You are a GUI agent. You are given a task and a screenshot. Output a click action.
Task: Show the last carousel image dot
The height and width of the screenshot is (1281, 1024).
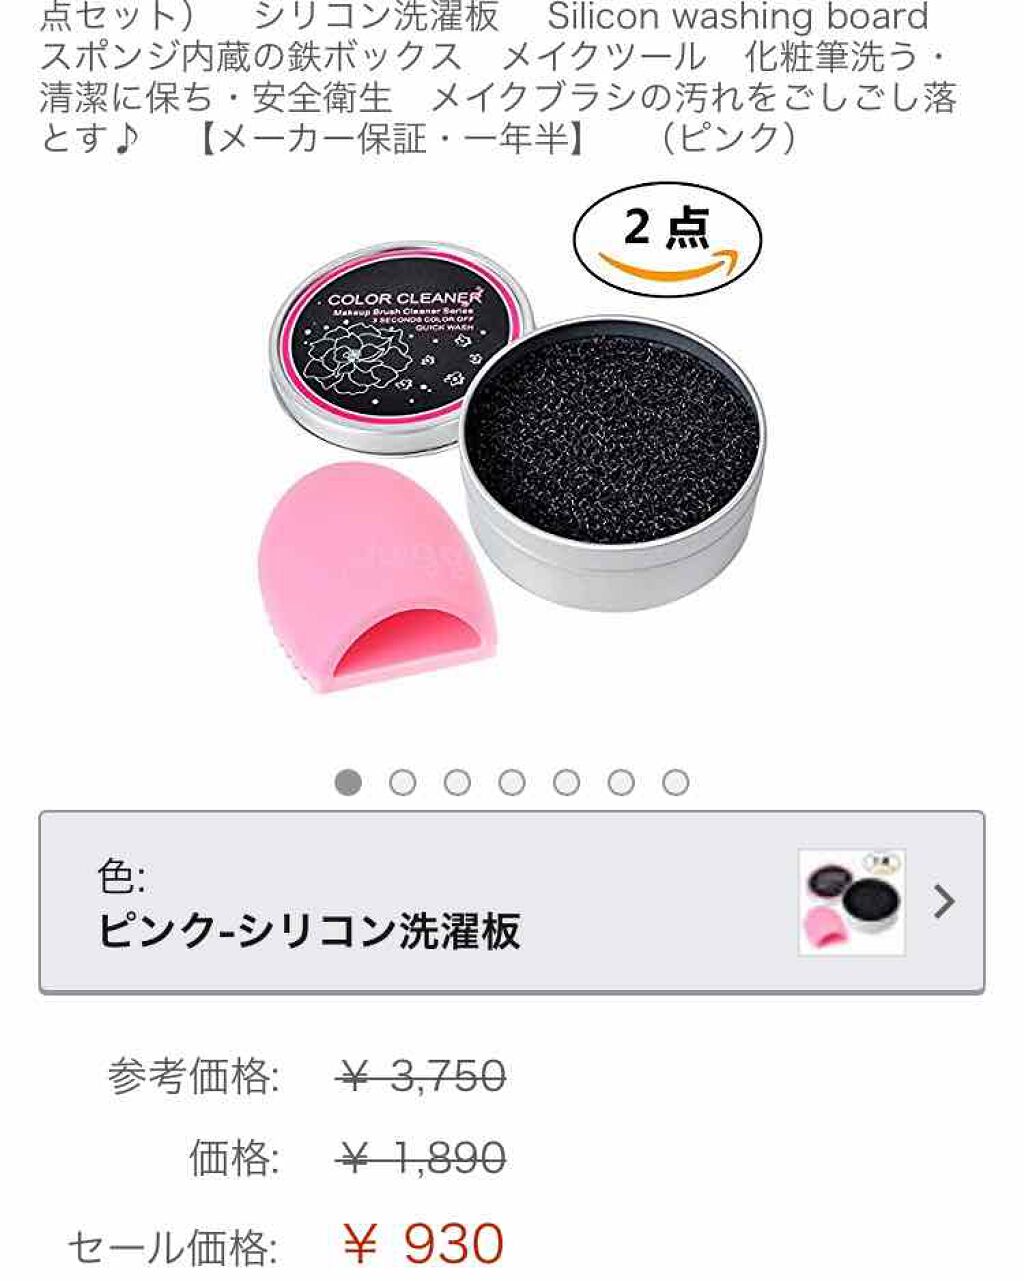(676, 782)
